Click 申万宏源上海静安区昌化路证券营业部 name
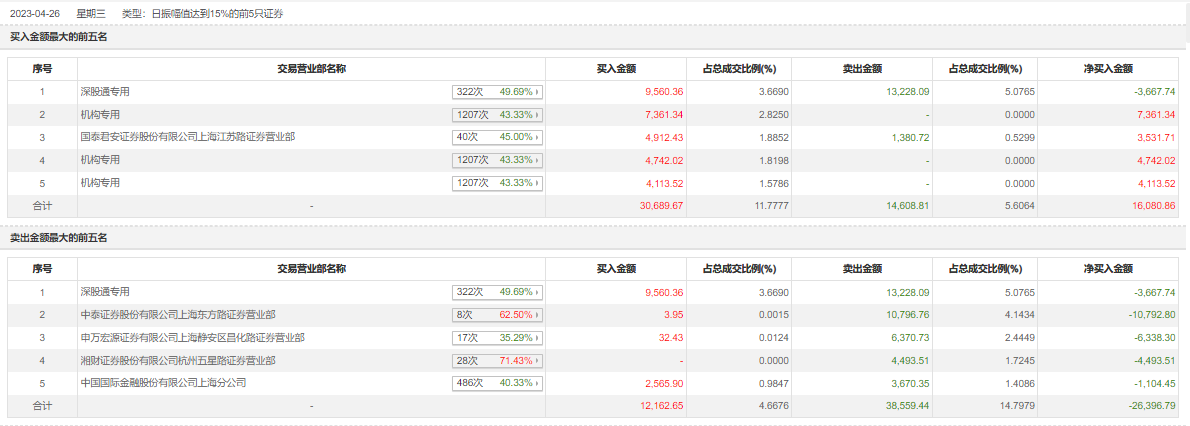The width and height of the screenshot is (1190, 426). pos(192,337)
